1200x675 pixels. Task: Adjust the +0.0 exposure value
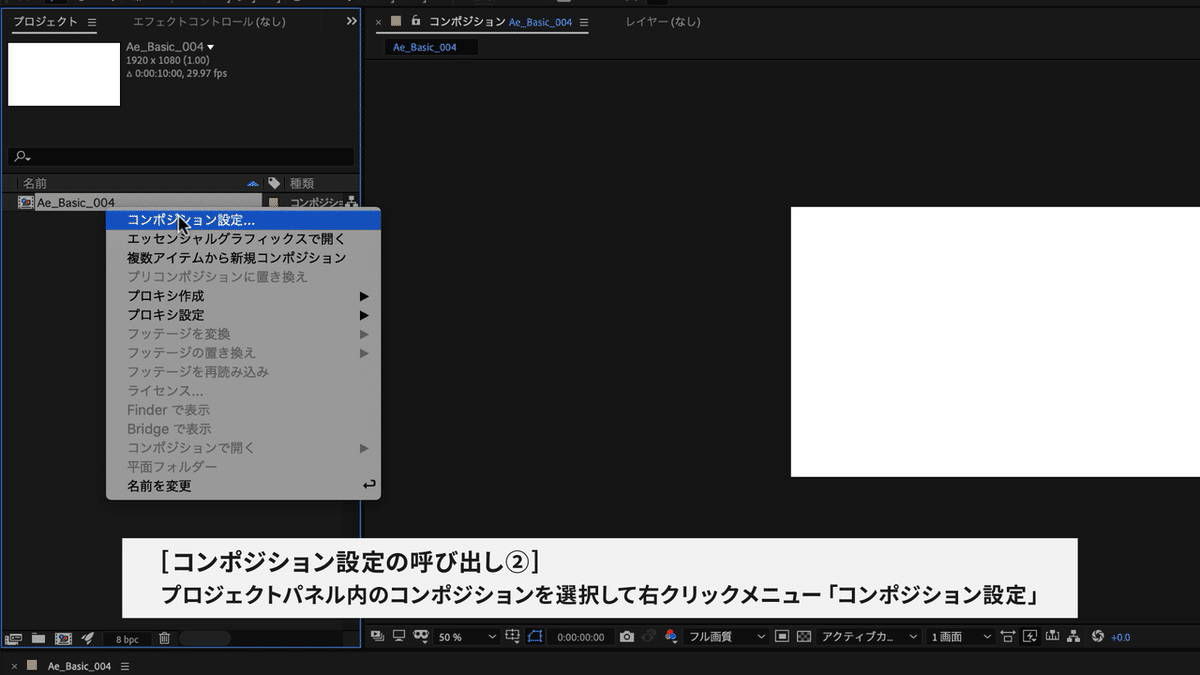pos(1120,637)
